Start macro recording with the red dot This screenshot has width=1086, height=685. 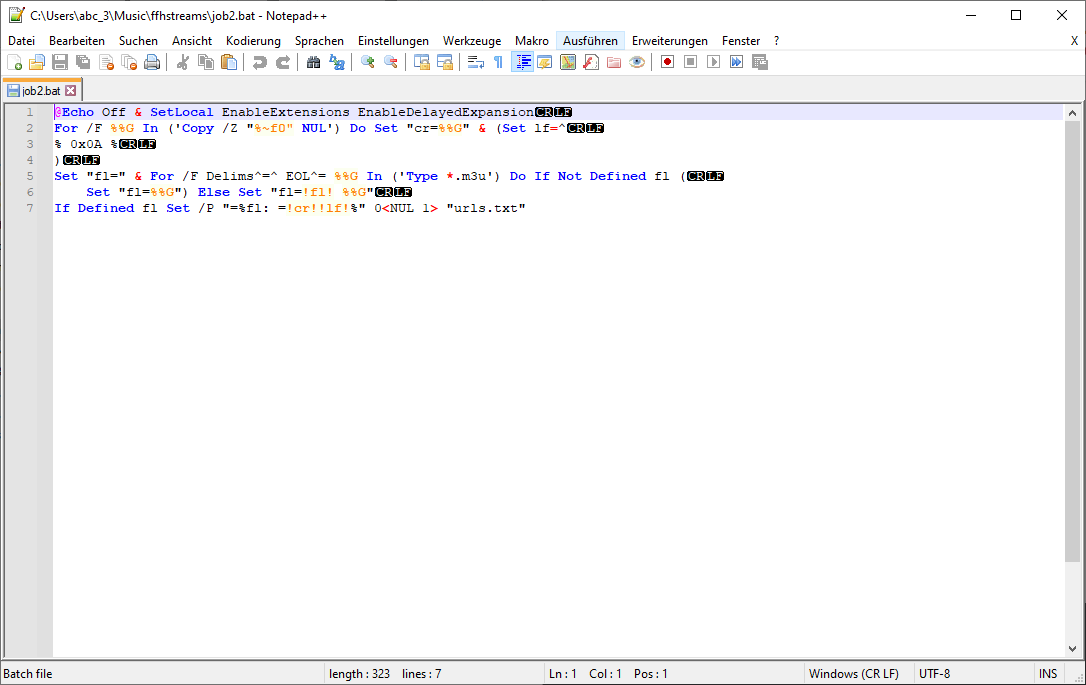click(667, 62)
